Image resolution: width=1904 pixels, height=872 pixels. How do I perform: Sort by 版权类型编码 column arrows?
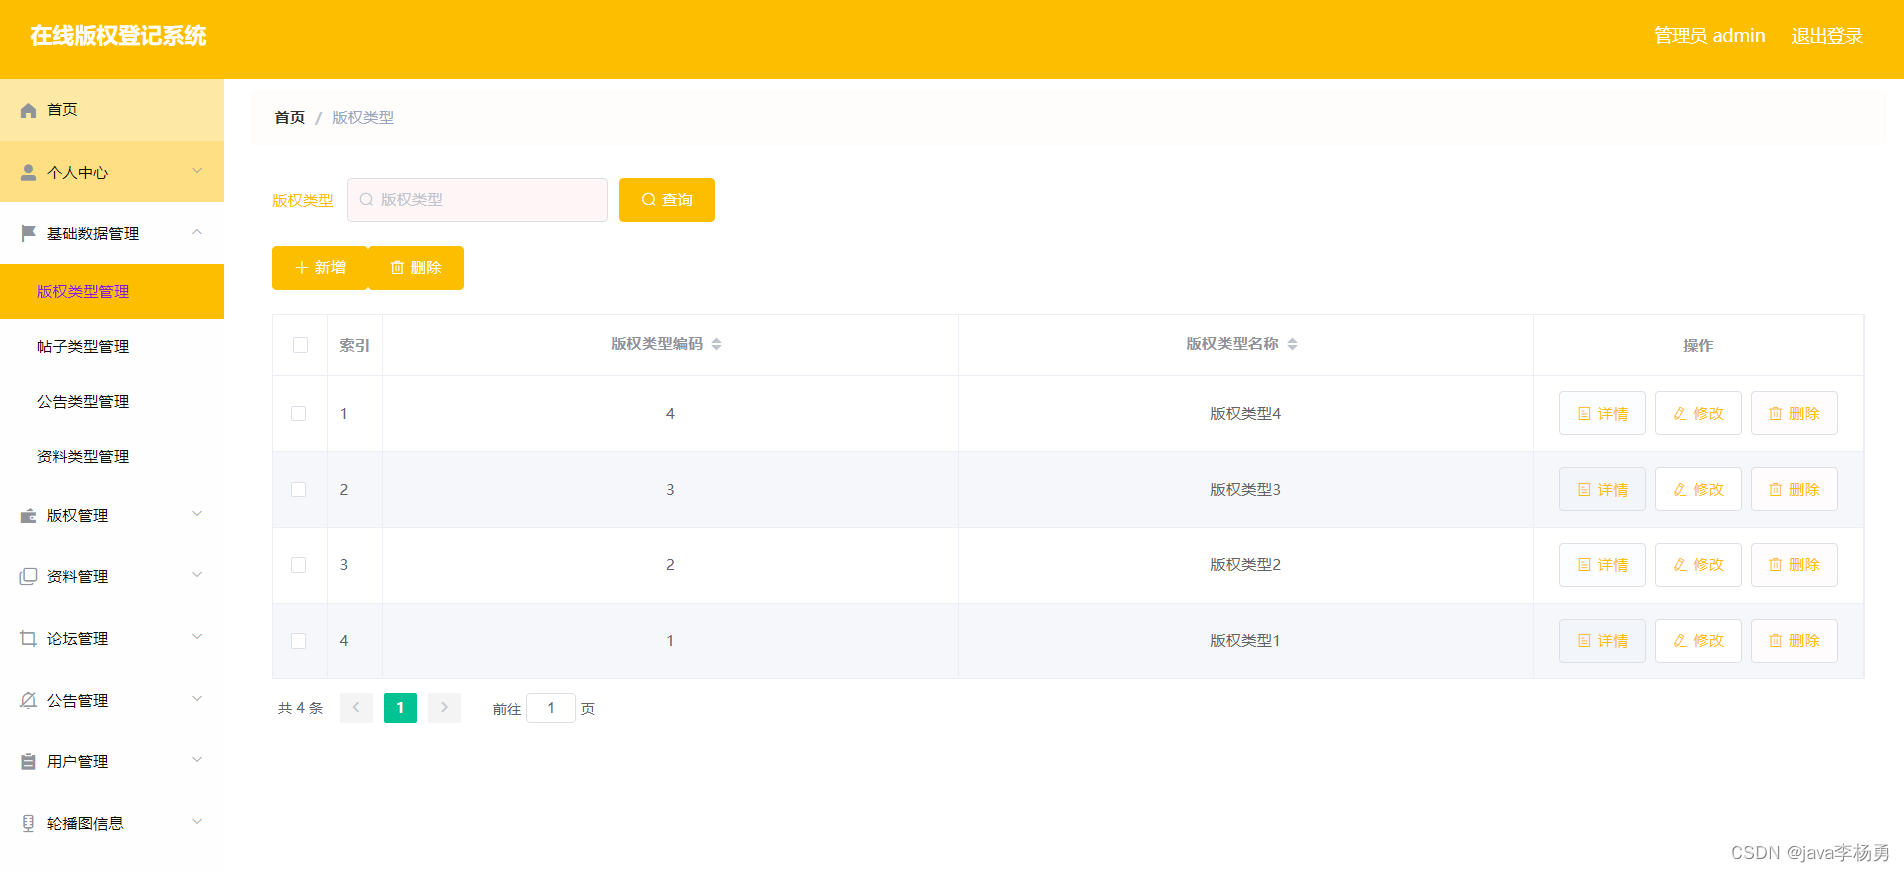point(717,344)
